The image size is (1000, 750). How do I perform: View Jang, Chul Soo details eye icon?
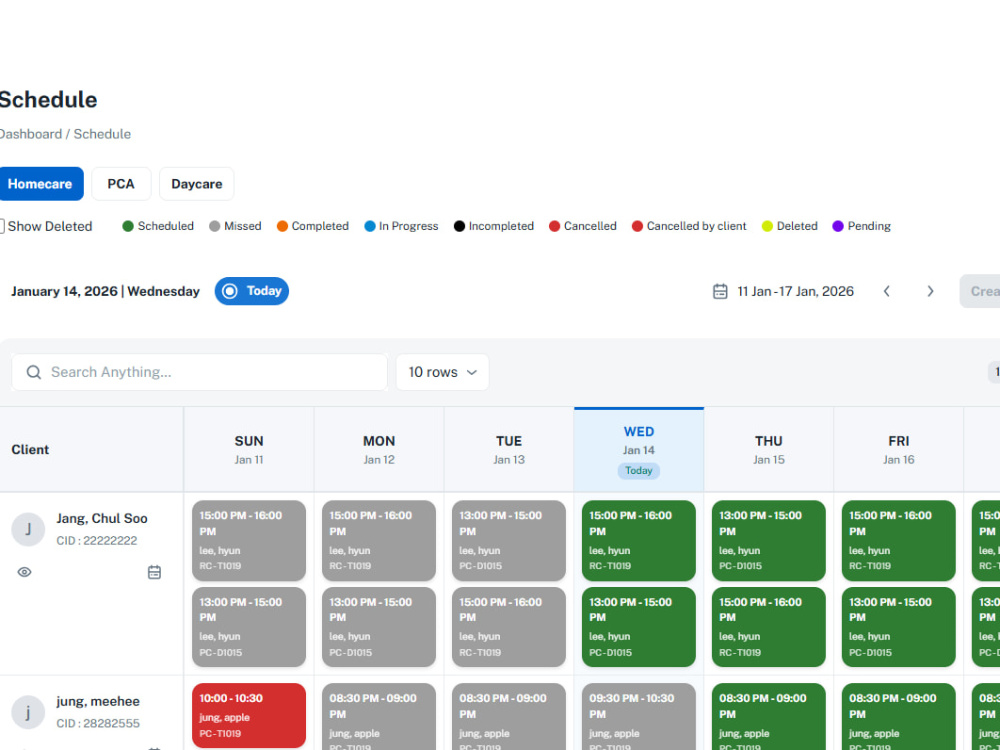coord(24,572)
